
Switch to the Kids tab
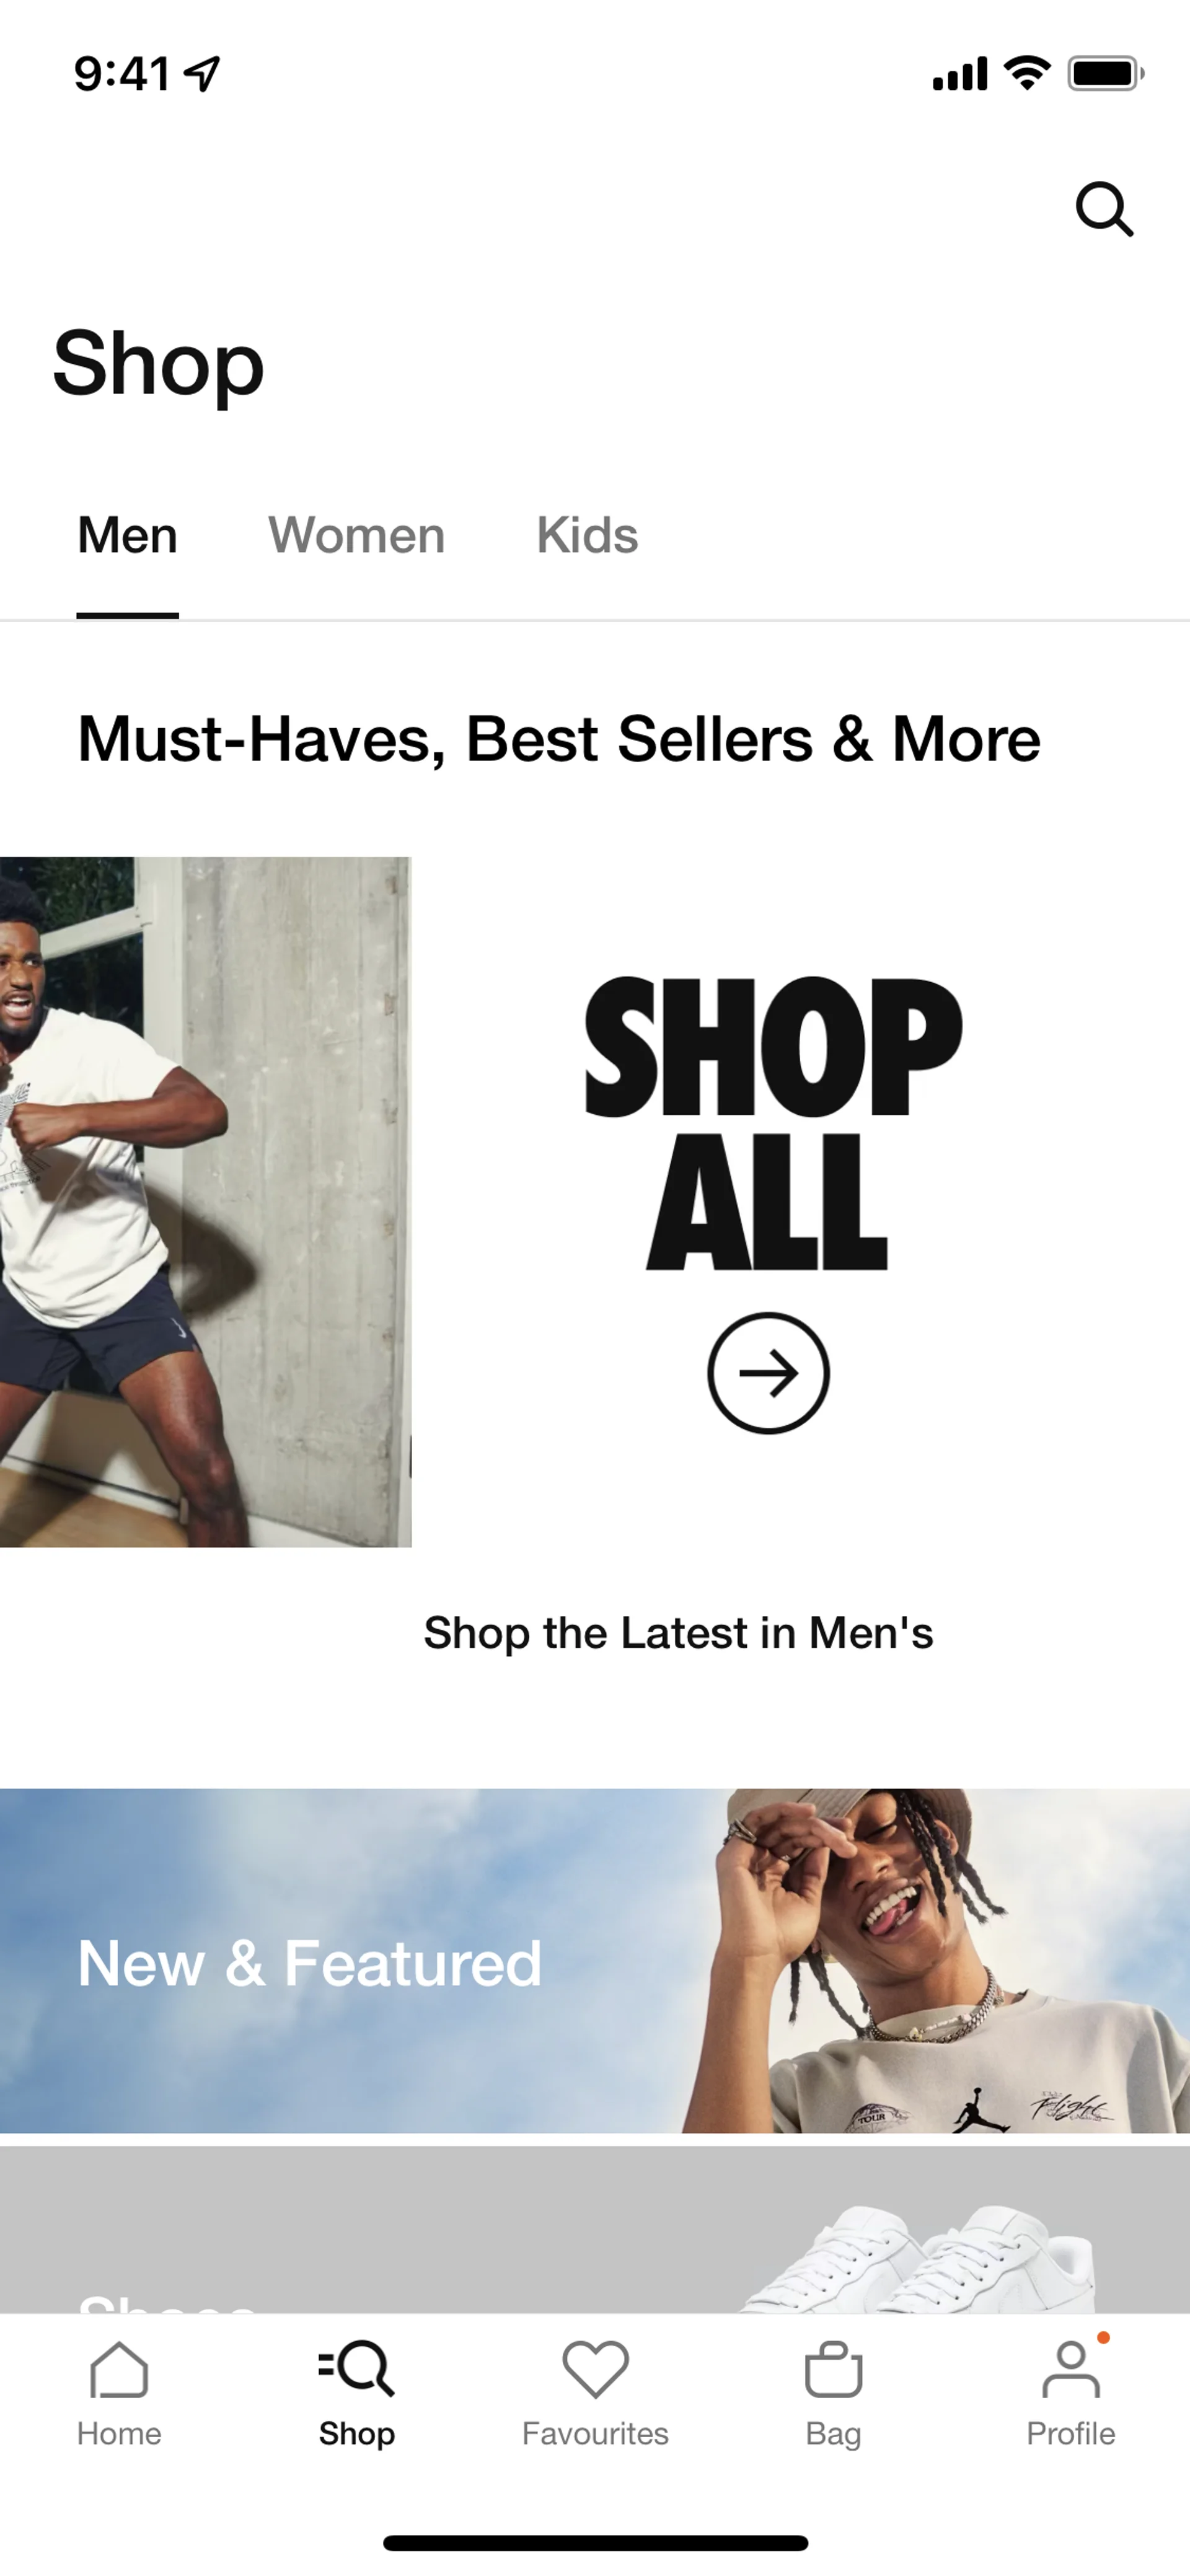pos(587,535)
